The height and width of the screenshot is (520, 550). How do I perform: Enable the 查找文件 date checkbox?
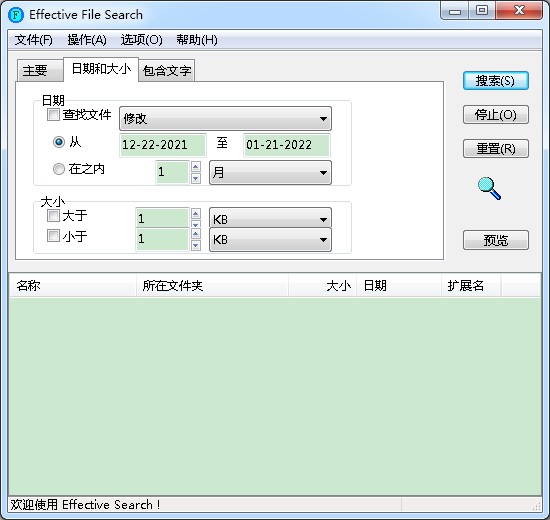pos(53,115)
